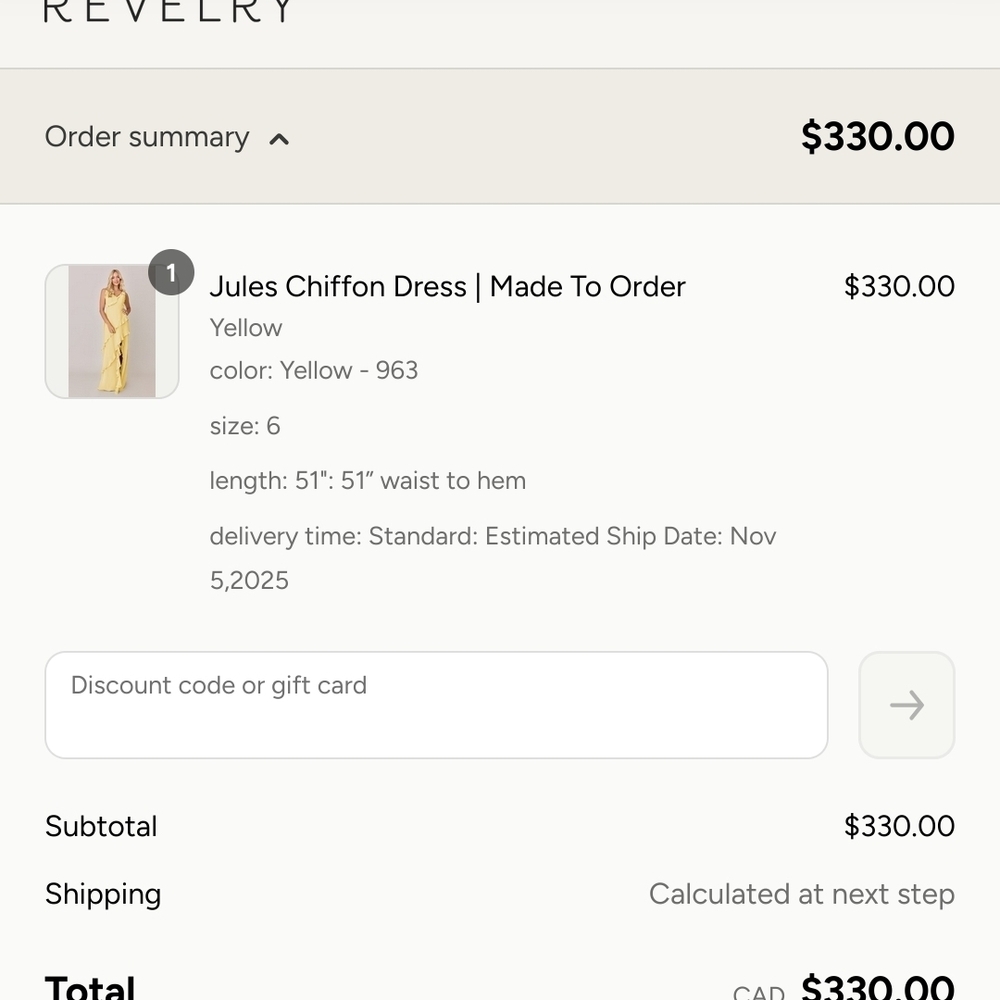Screen dimensions: 1000x1000
Task: Click the size: 6 detail
Action: click(245, 426)
